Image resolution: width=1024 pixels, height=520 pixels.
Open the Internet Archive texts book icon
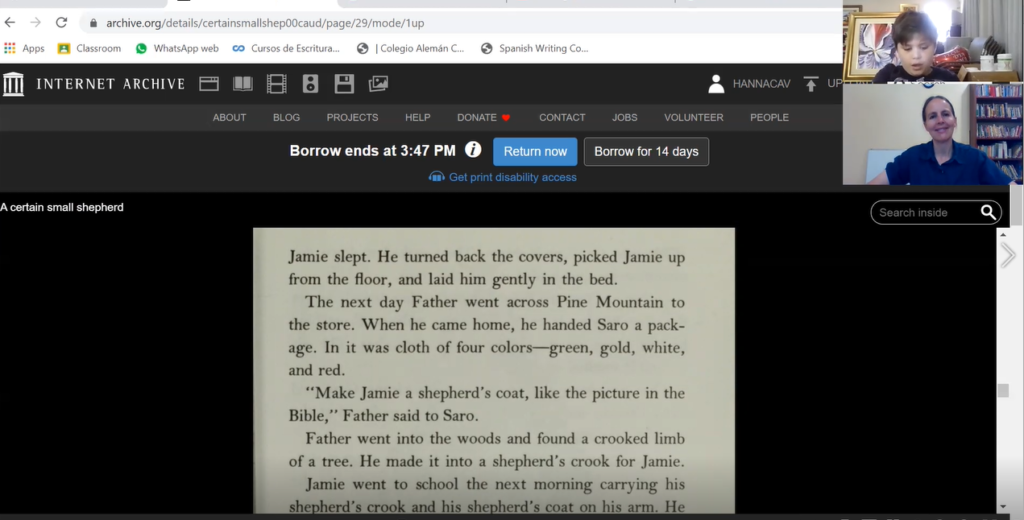[243, 84]
